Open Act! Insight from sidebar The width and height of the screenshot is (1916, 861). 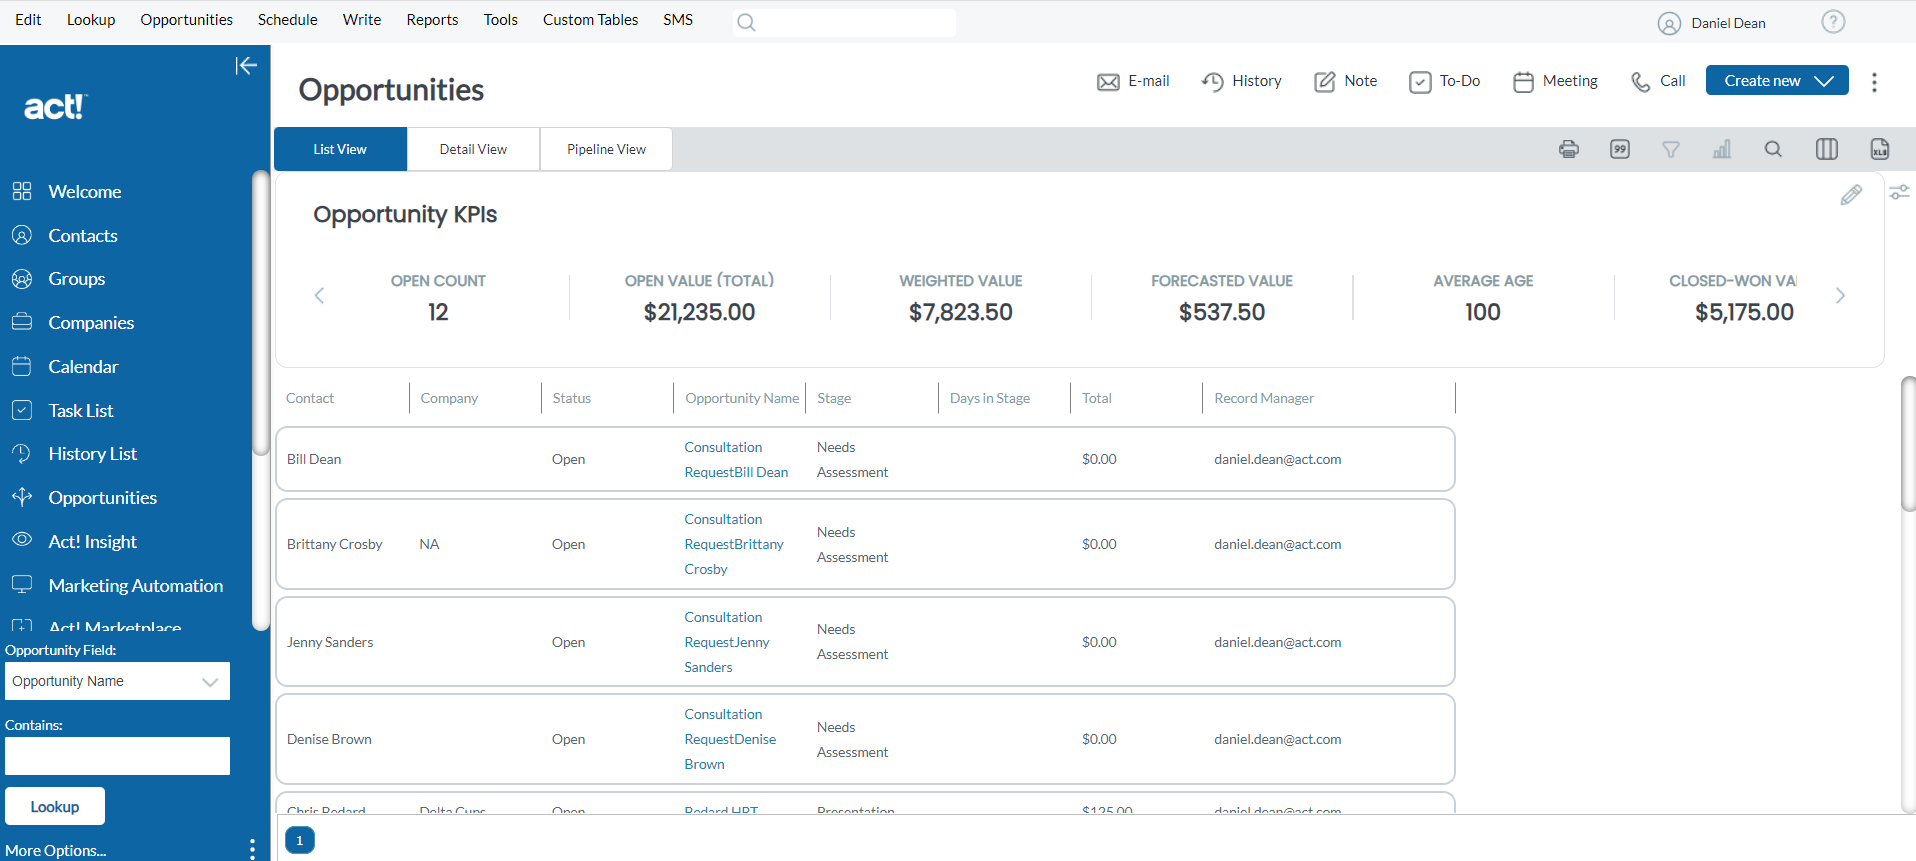pyautogui.click(x=92, y=542)
